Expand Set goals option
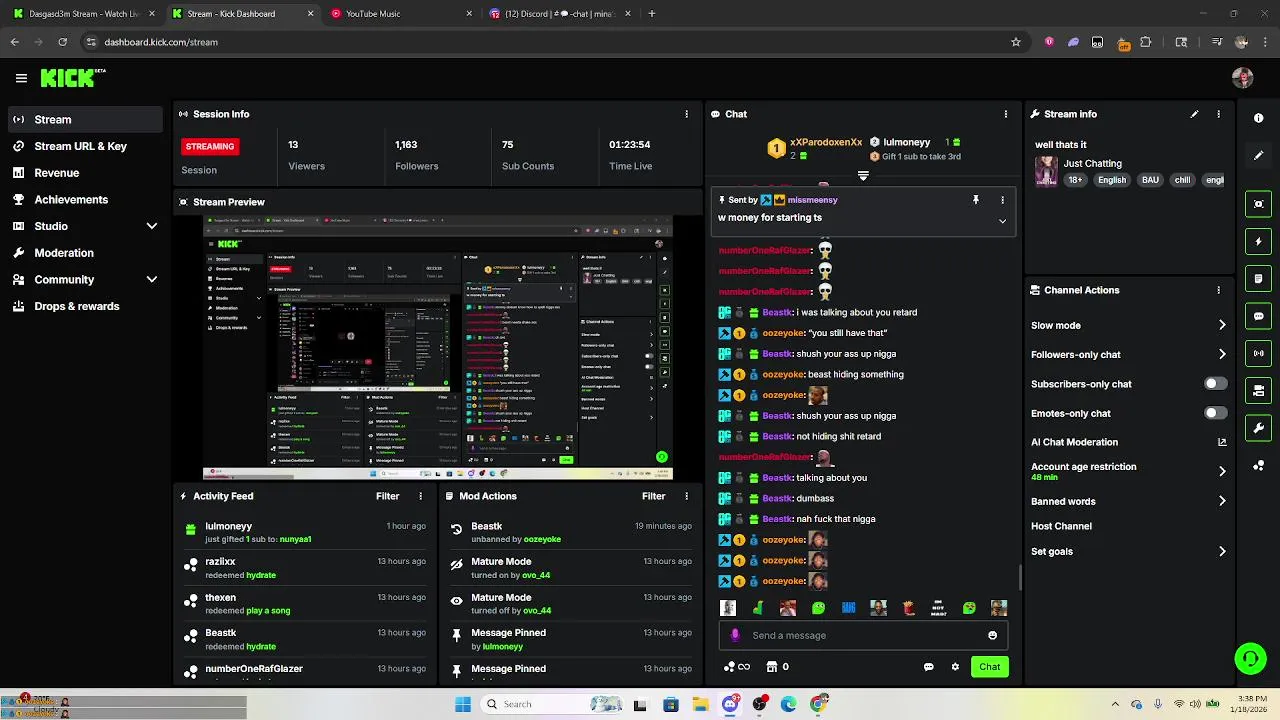This screenshot has width=1280, height=720. tap(1222, 551)
